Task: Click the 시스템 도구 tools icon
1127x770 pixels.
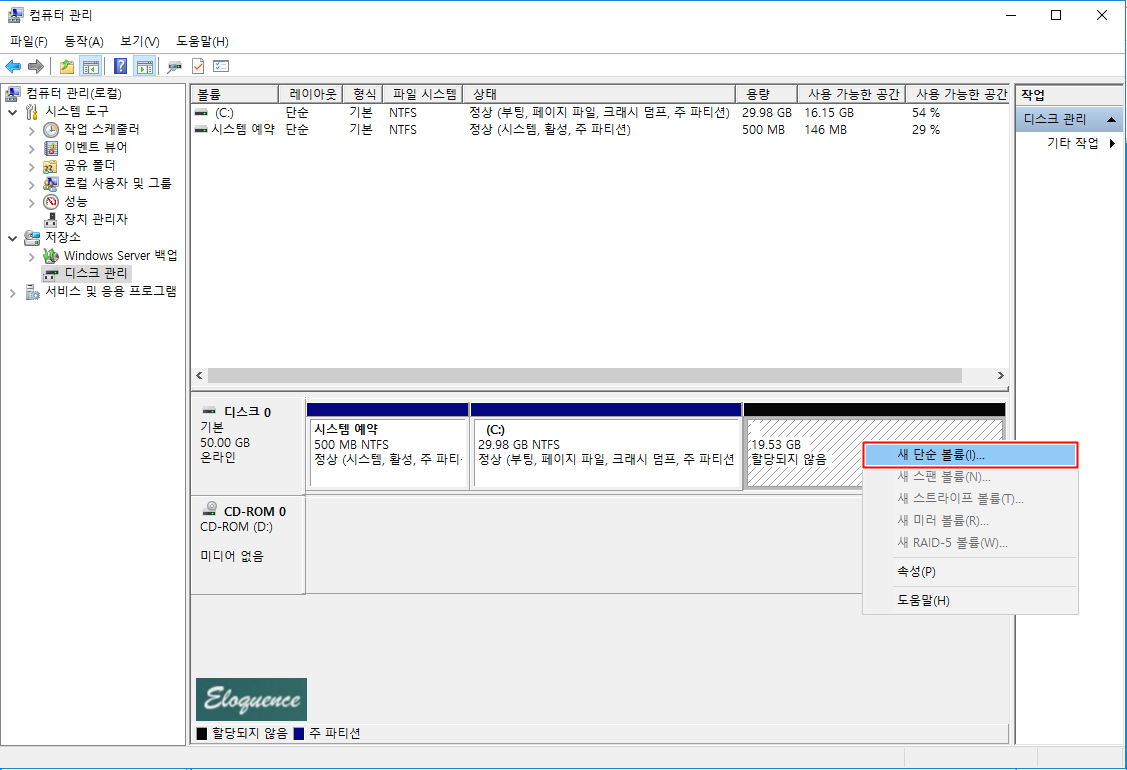Action: click(x=32, y=112)
